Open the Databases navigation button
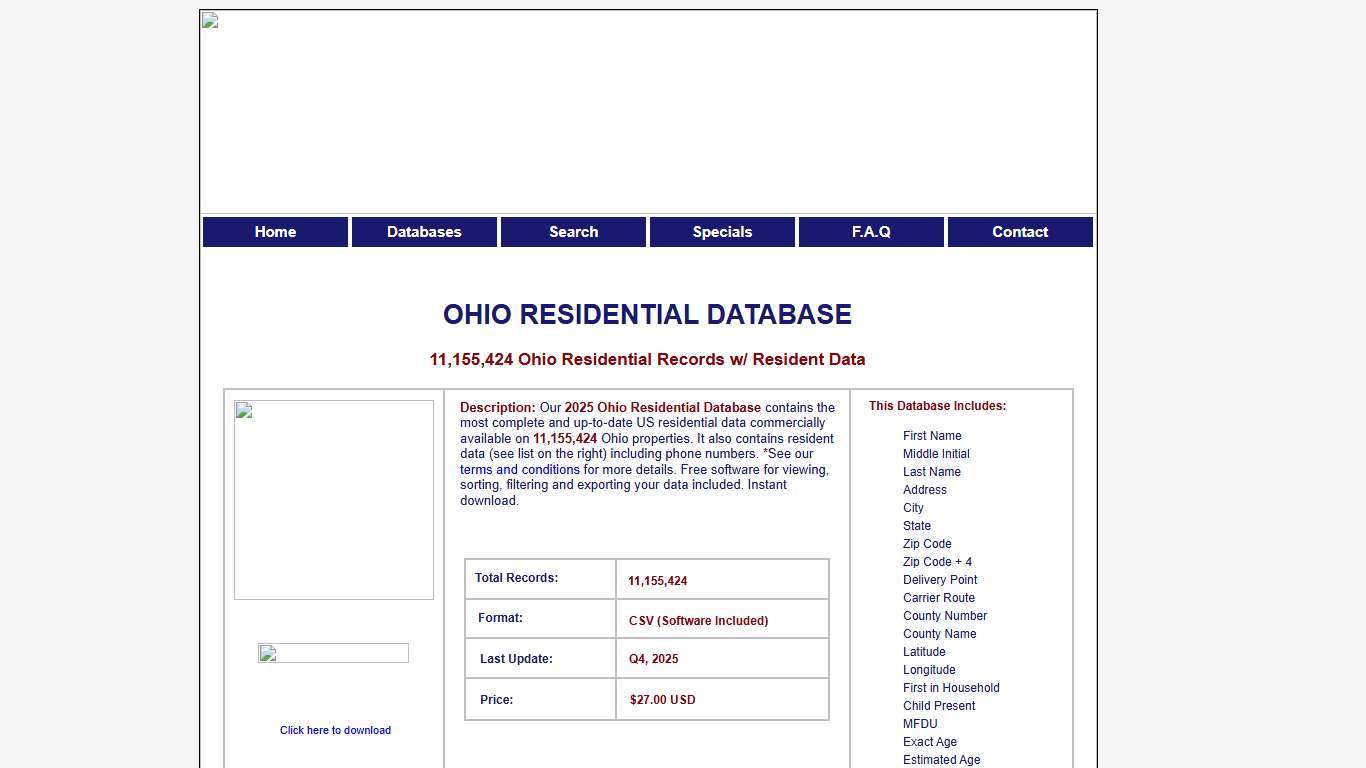This screenshot has width=1366, height=768. click(x=424, y=231)
